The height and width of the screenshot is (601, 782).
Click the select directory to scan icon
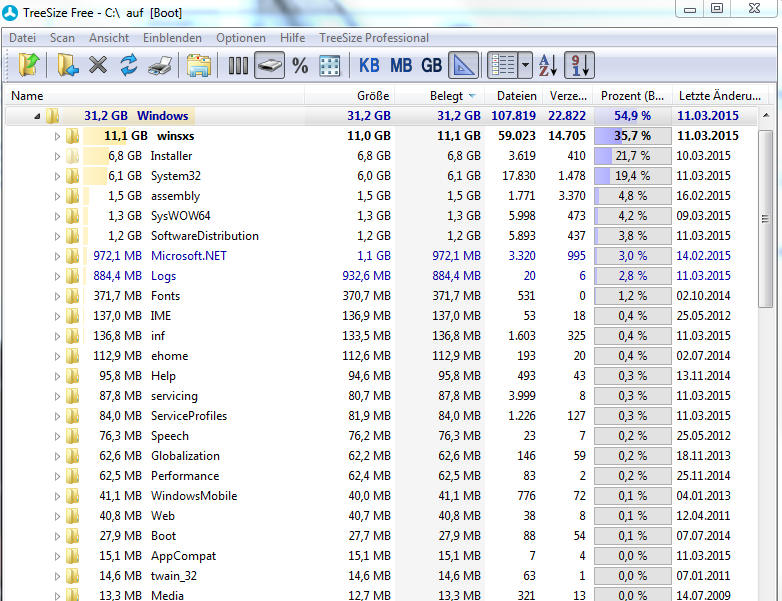(x=67, y=65)
